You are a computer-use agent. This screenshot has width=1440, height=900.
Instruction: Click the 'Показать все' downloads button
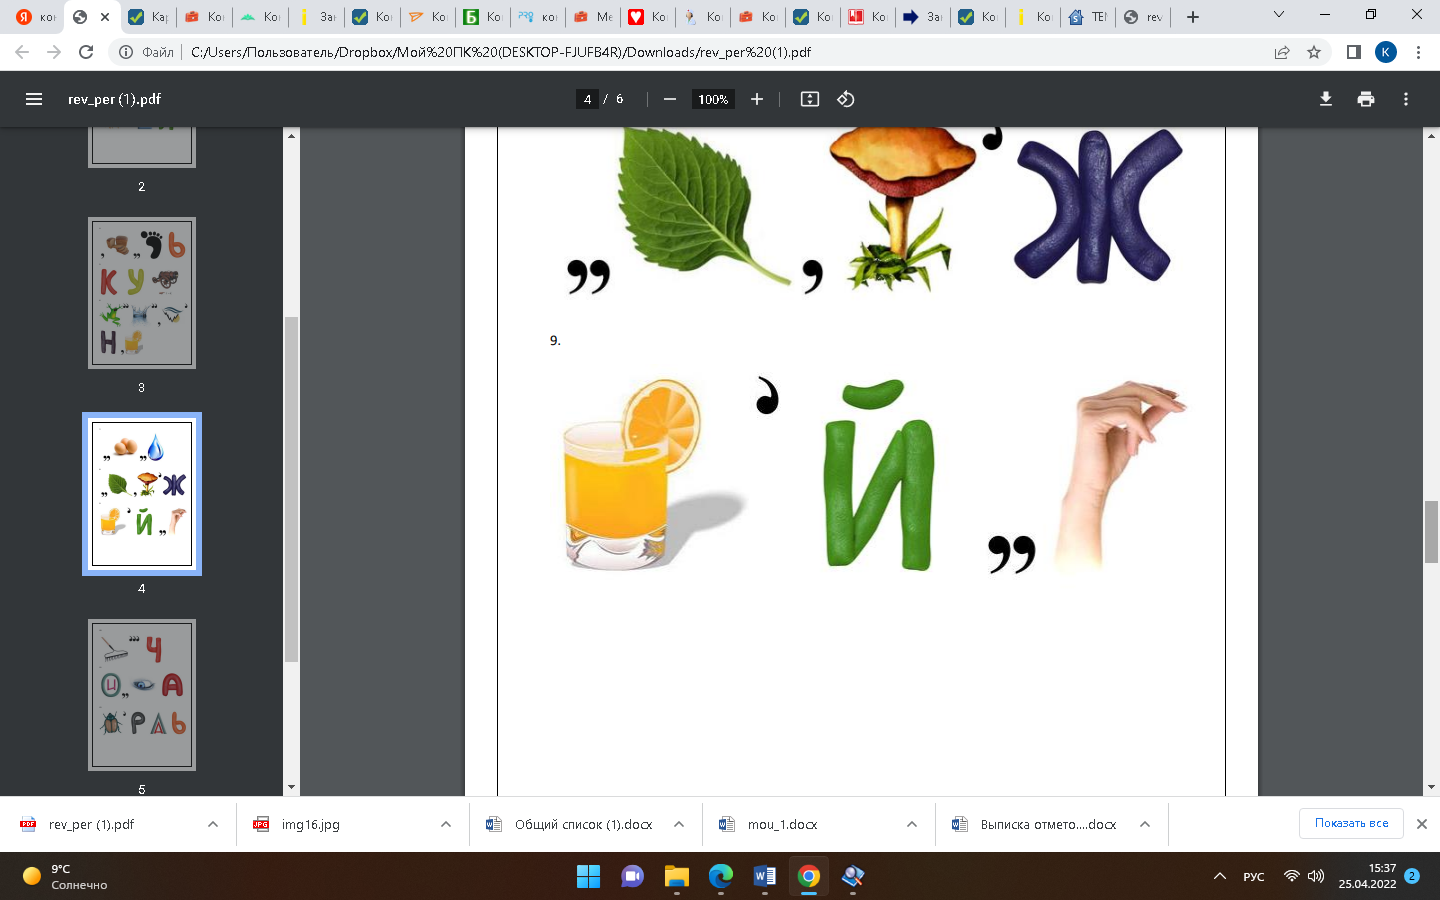pos(1351,823)
